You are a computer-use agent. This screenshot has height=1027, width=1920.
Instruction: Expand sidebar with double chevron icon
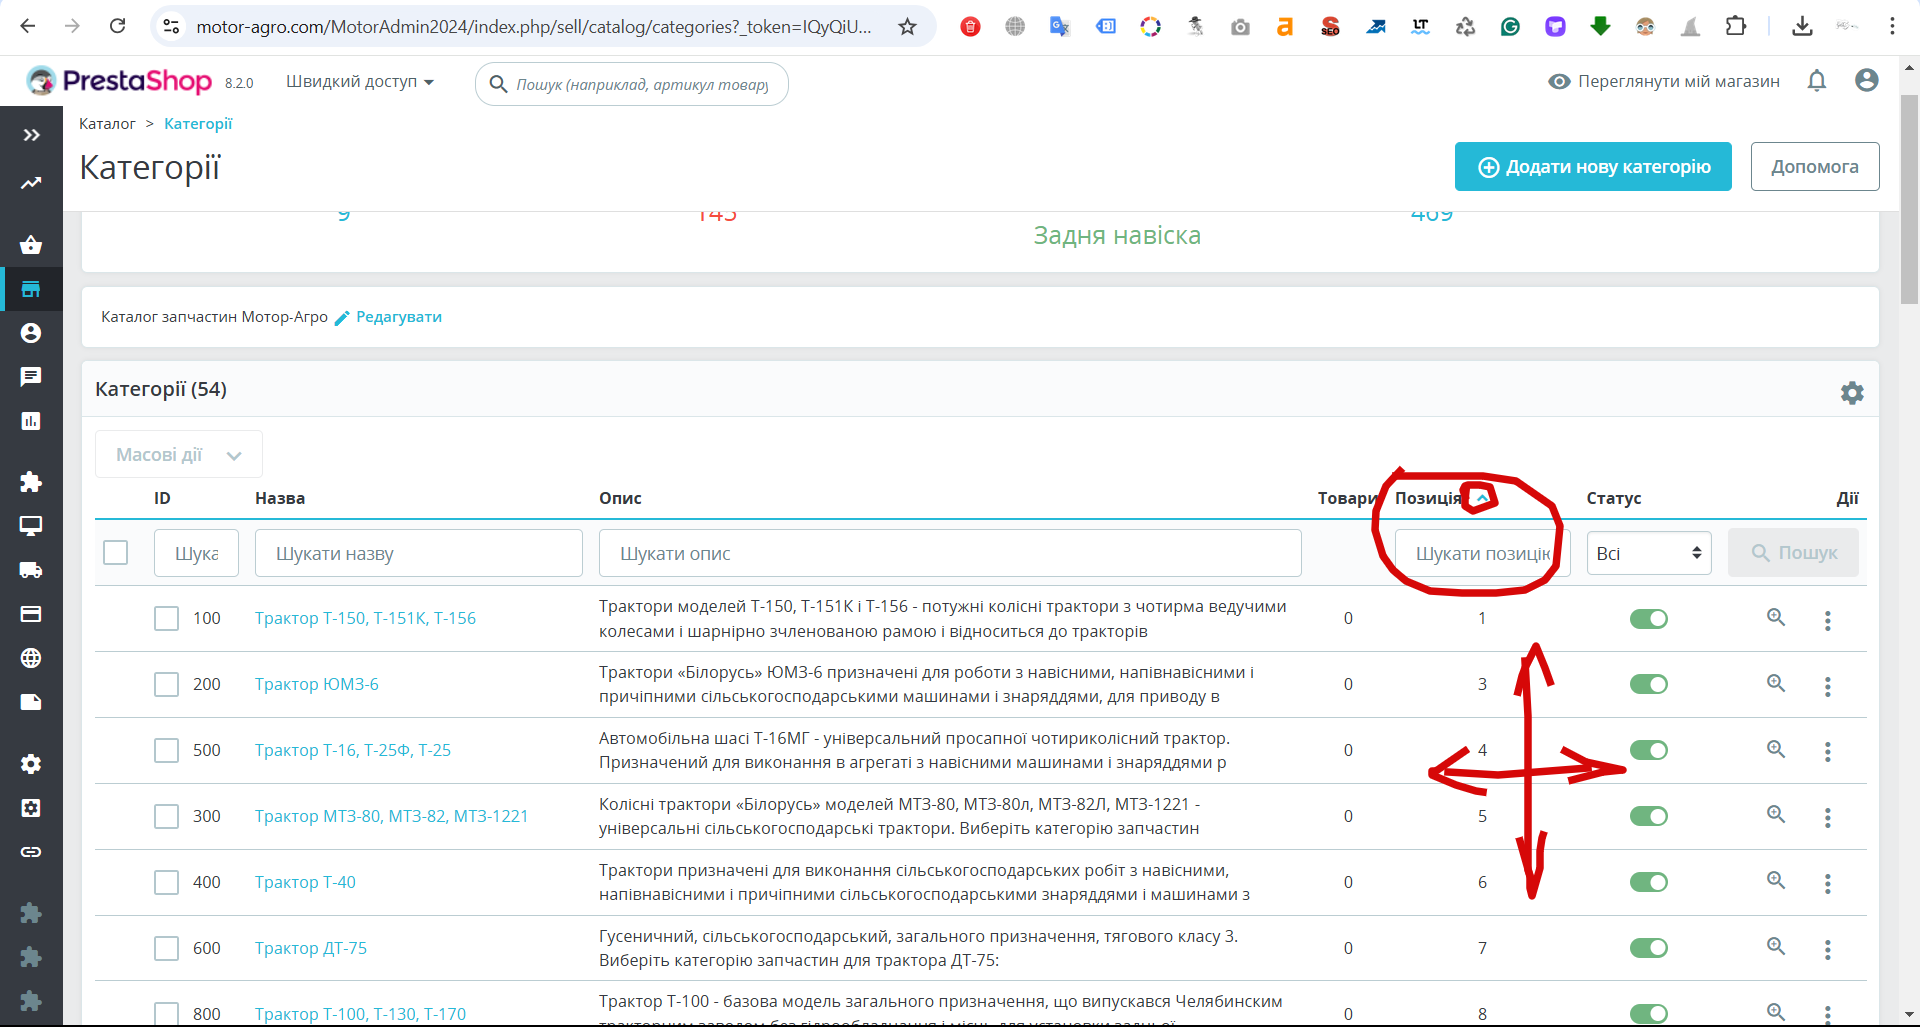(31, 135)
